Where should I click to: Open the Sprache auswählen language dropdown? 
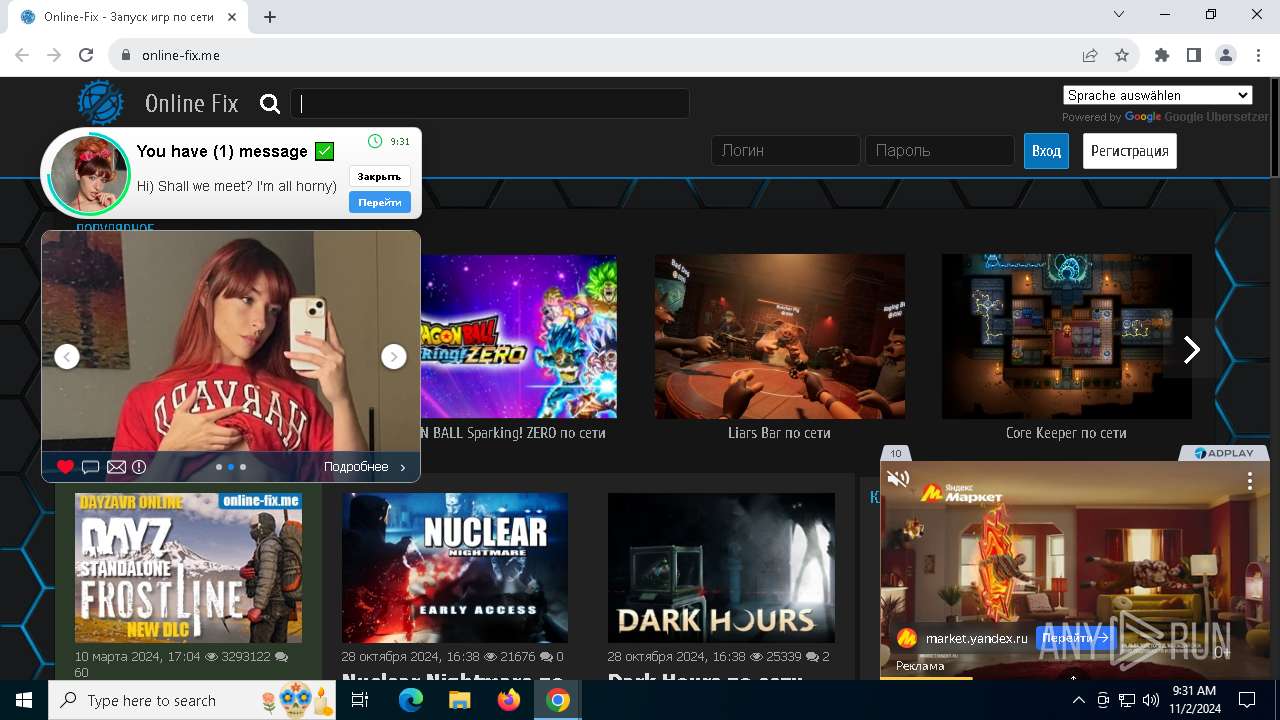1158,95
